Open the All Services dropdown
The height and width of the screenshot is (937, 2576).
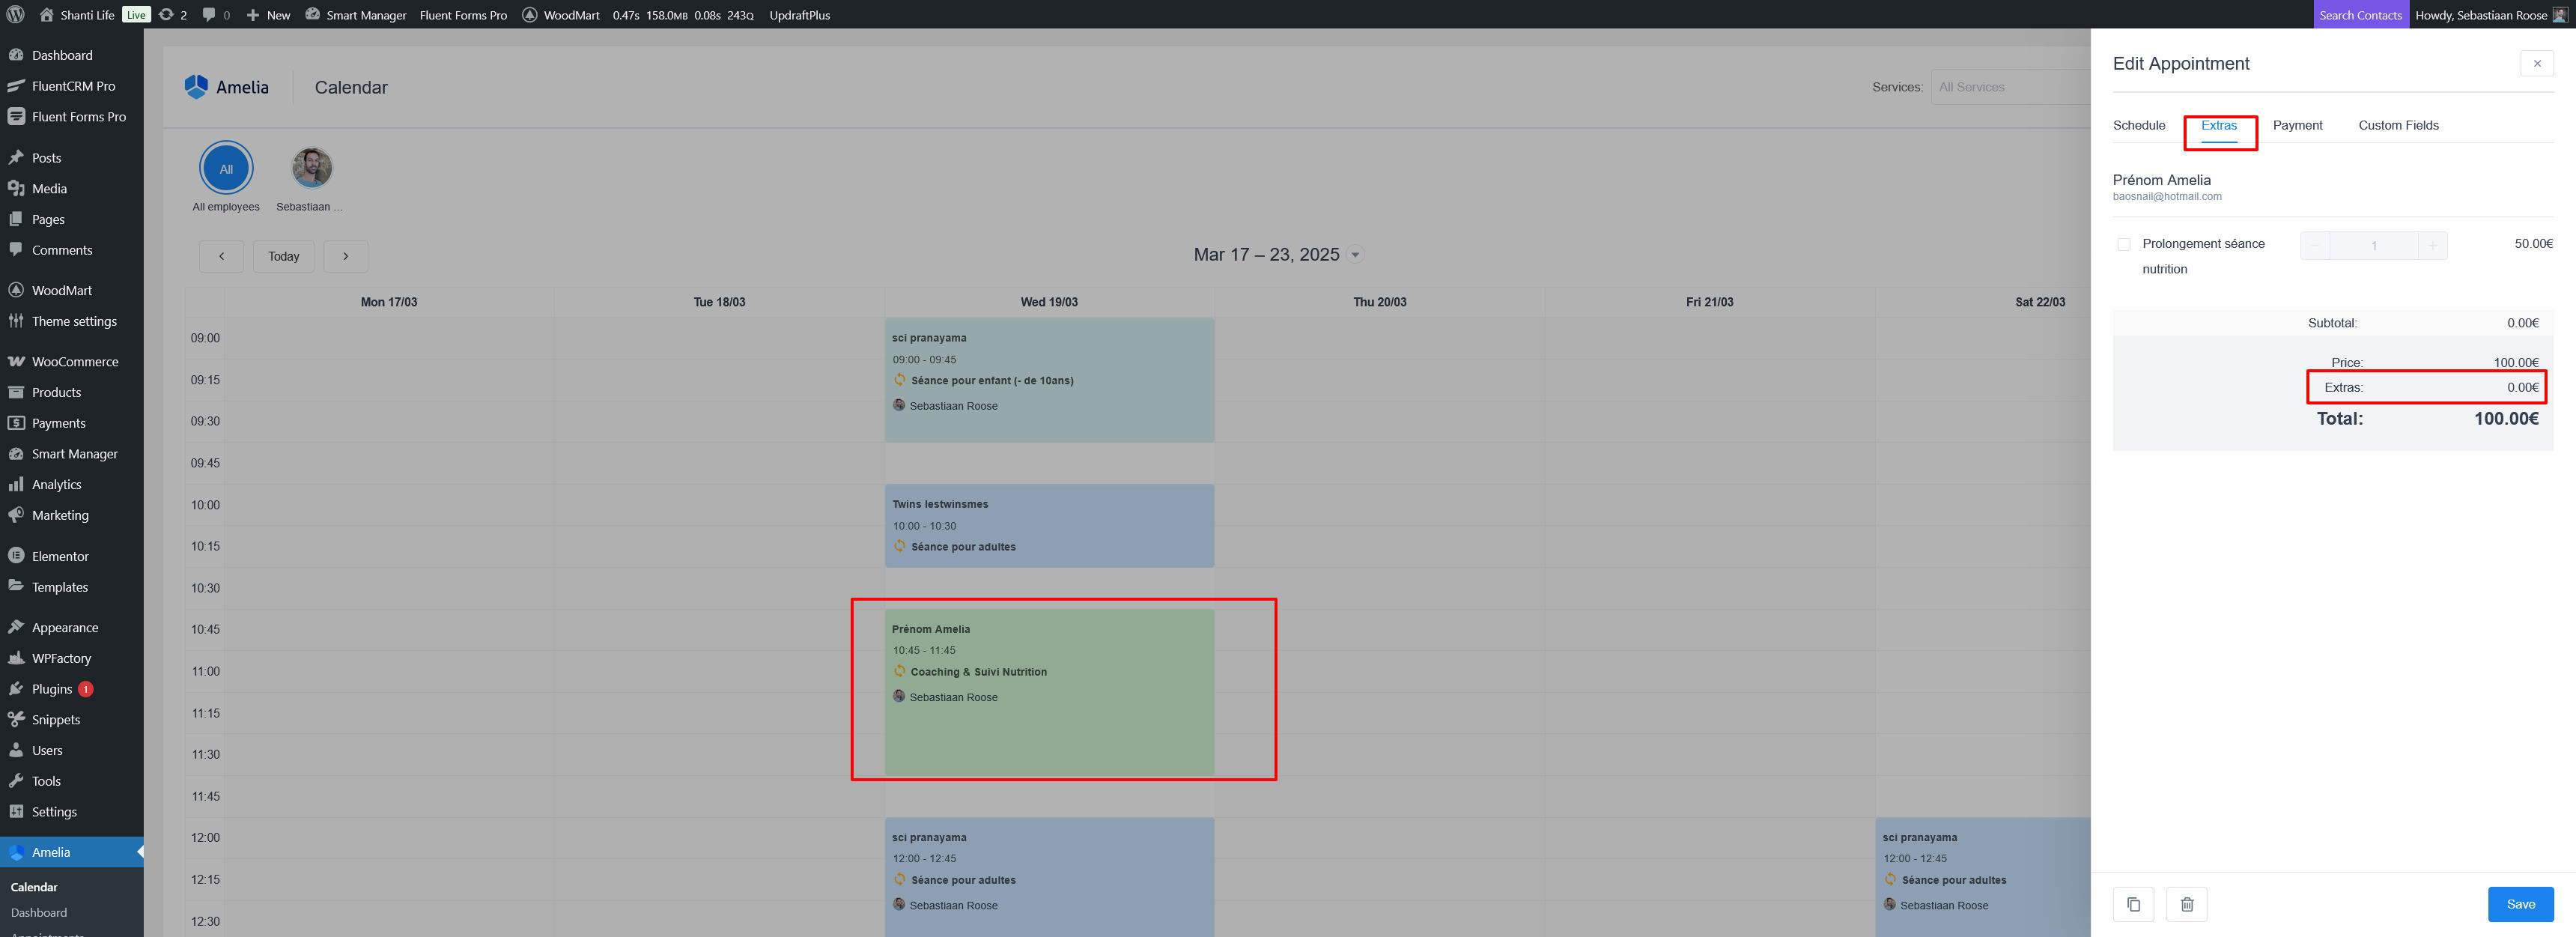tap(2010, 87)
